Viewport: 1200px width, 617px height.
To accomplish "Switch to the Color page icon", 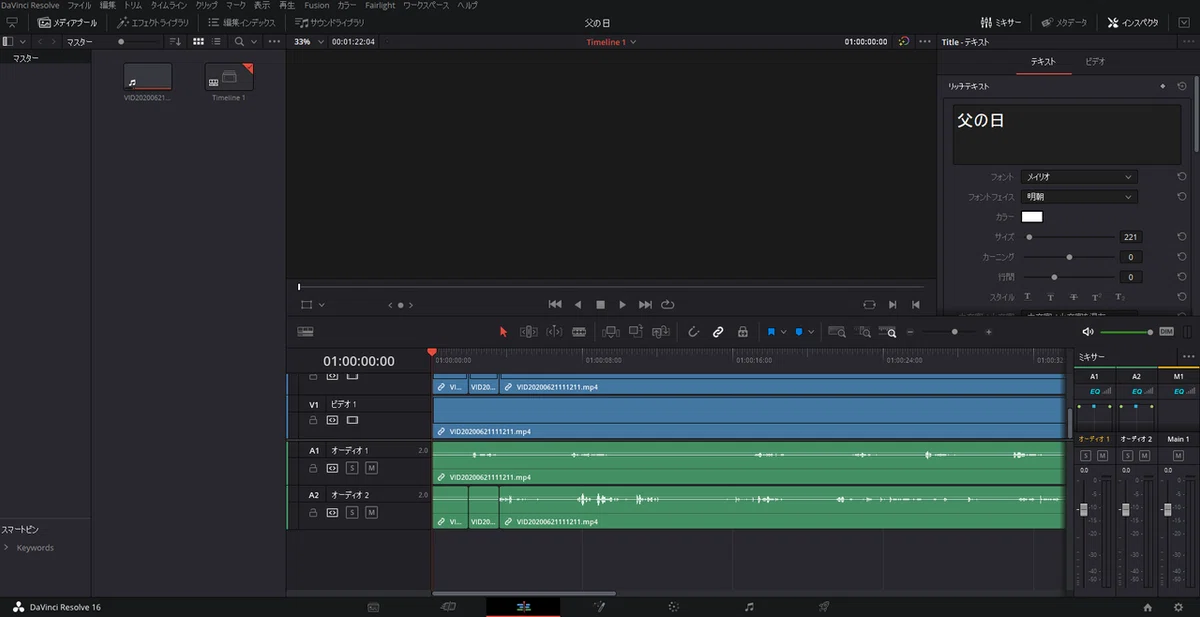I will [x=674, y=606].
